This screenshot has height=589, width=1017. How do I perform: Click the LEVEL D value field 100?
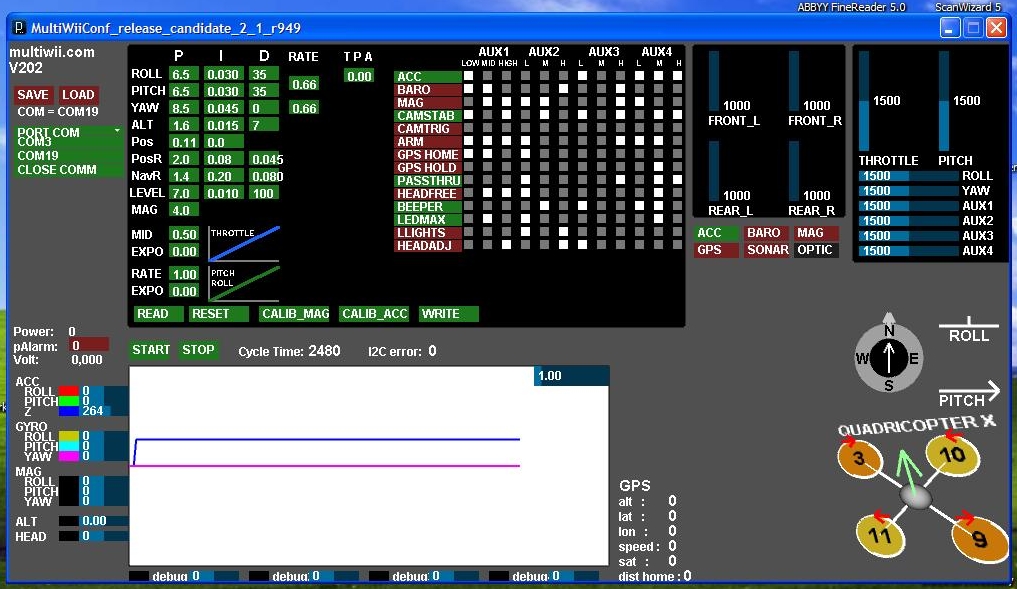(x=265, y=193)
